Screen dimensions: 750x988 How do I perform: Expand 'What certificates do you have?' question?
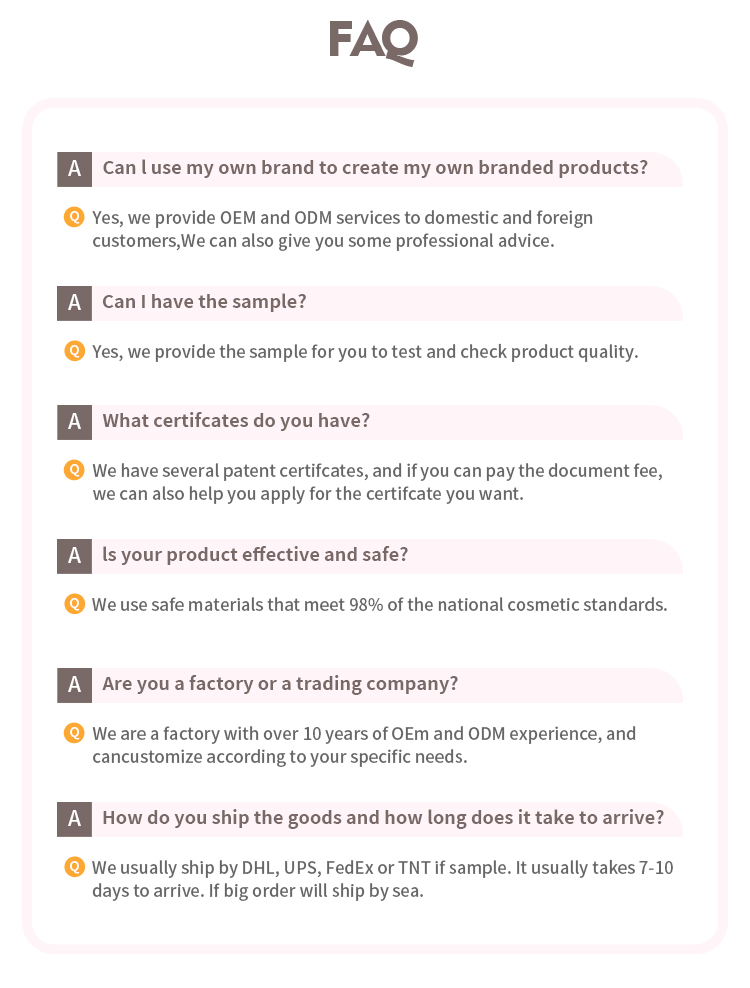tap(236, 421)
